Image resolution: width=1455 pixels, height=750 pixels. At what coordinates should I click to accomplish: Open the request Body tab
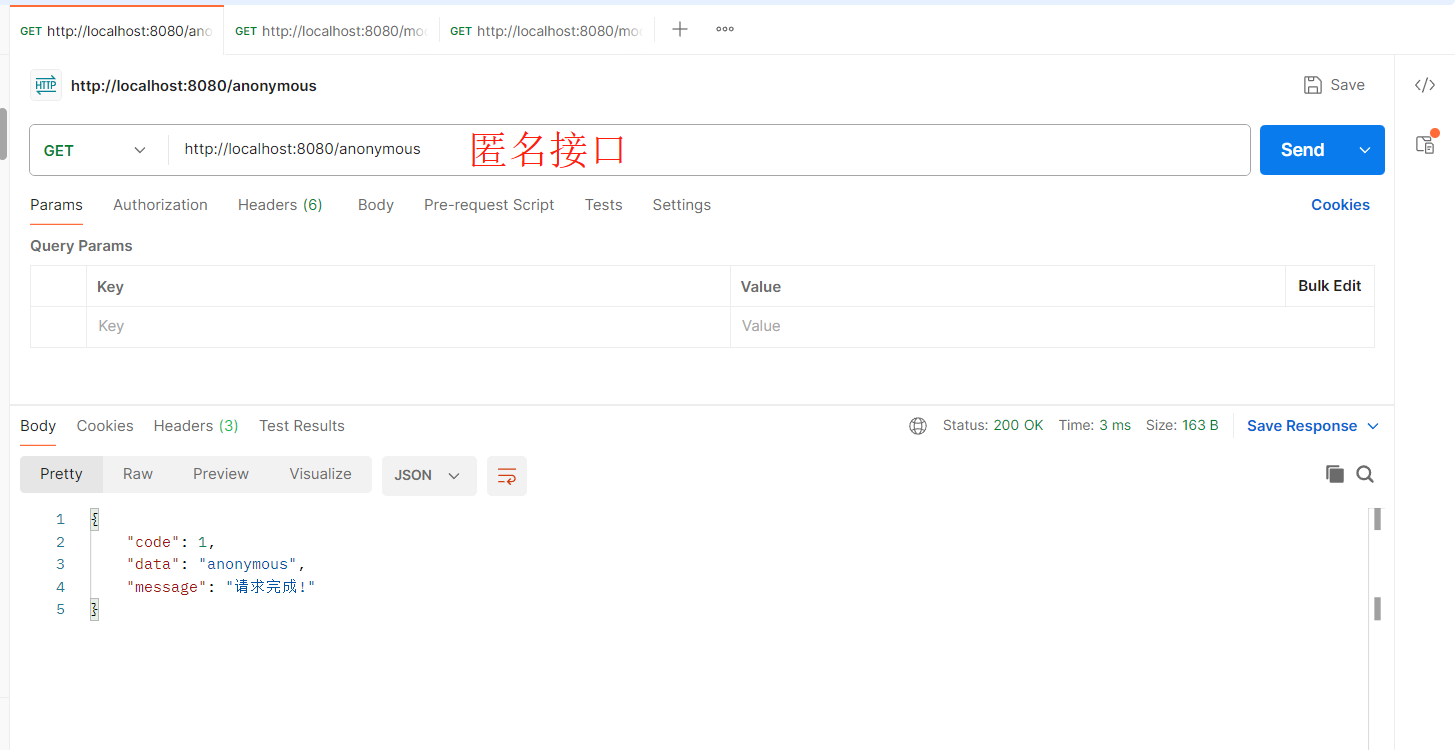tap(376, 205)
